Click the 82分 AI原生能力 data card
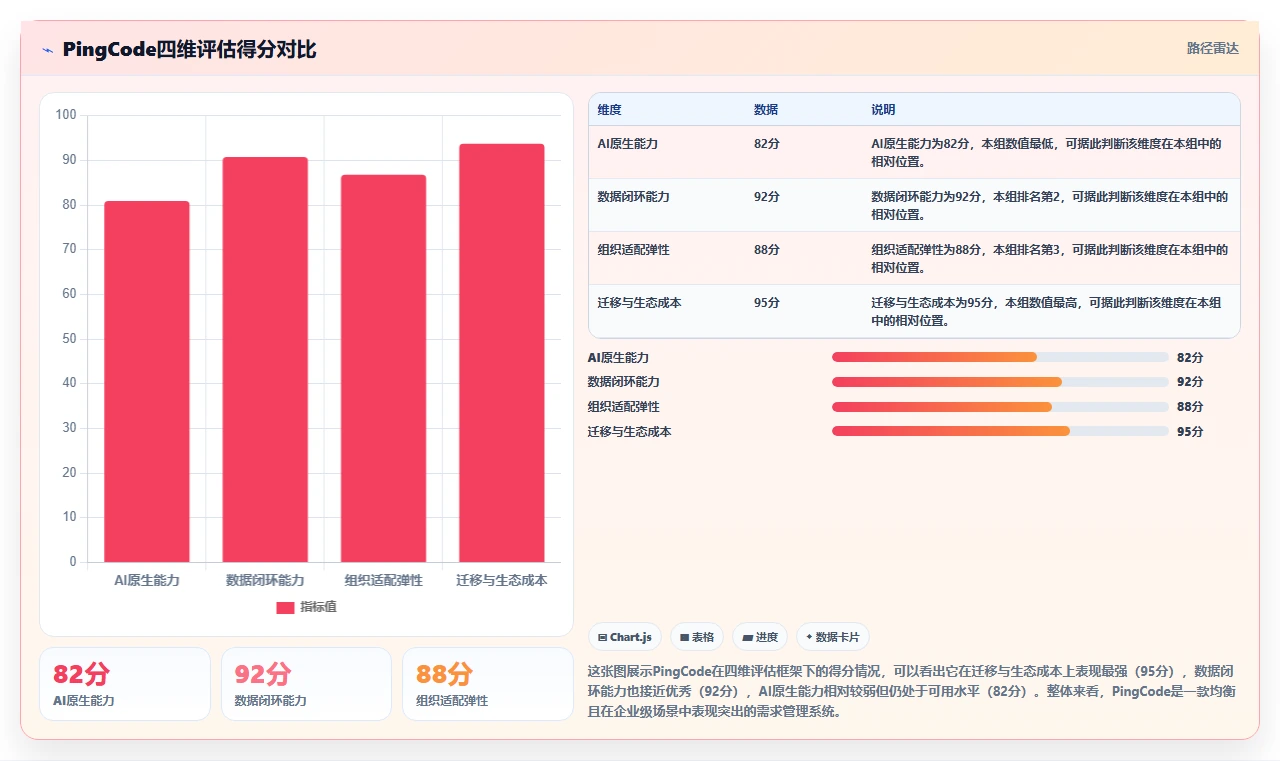Screen dimensions: 1280x761 coord(125,684)
